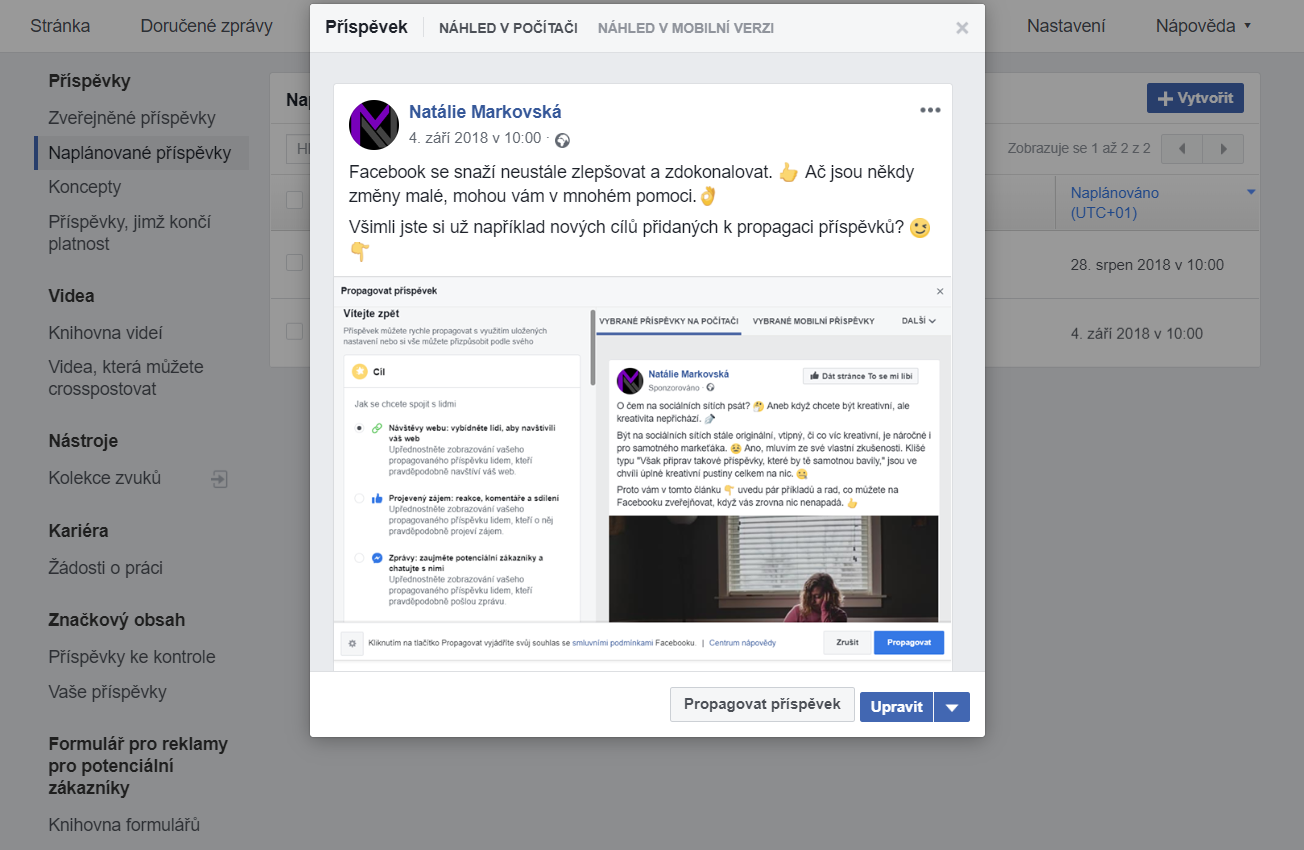This screenshot has height=850, width=1304.
Task: Click the Vytvořit button
Action: click(x=1195, y=98)
